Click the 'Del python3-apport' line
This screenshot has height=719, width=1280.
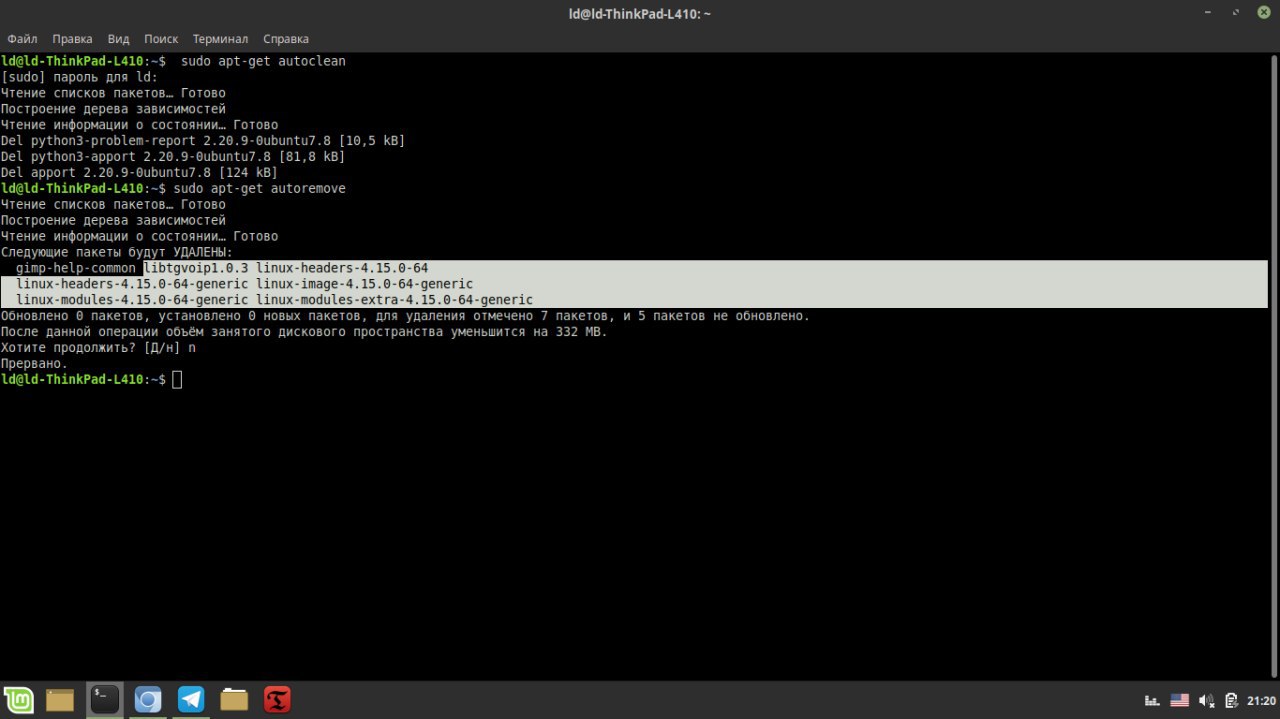point(173,157)
